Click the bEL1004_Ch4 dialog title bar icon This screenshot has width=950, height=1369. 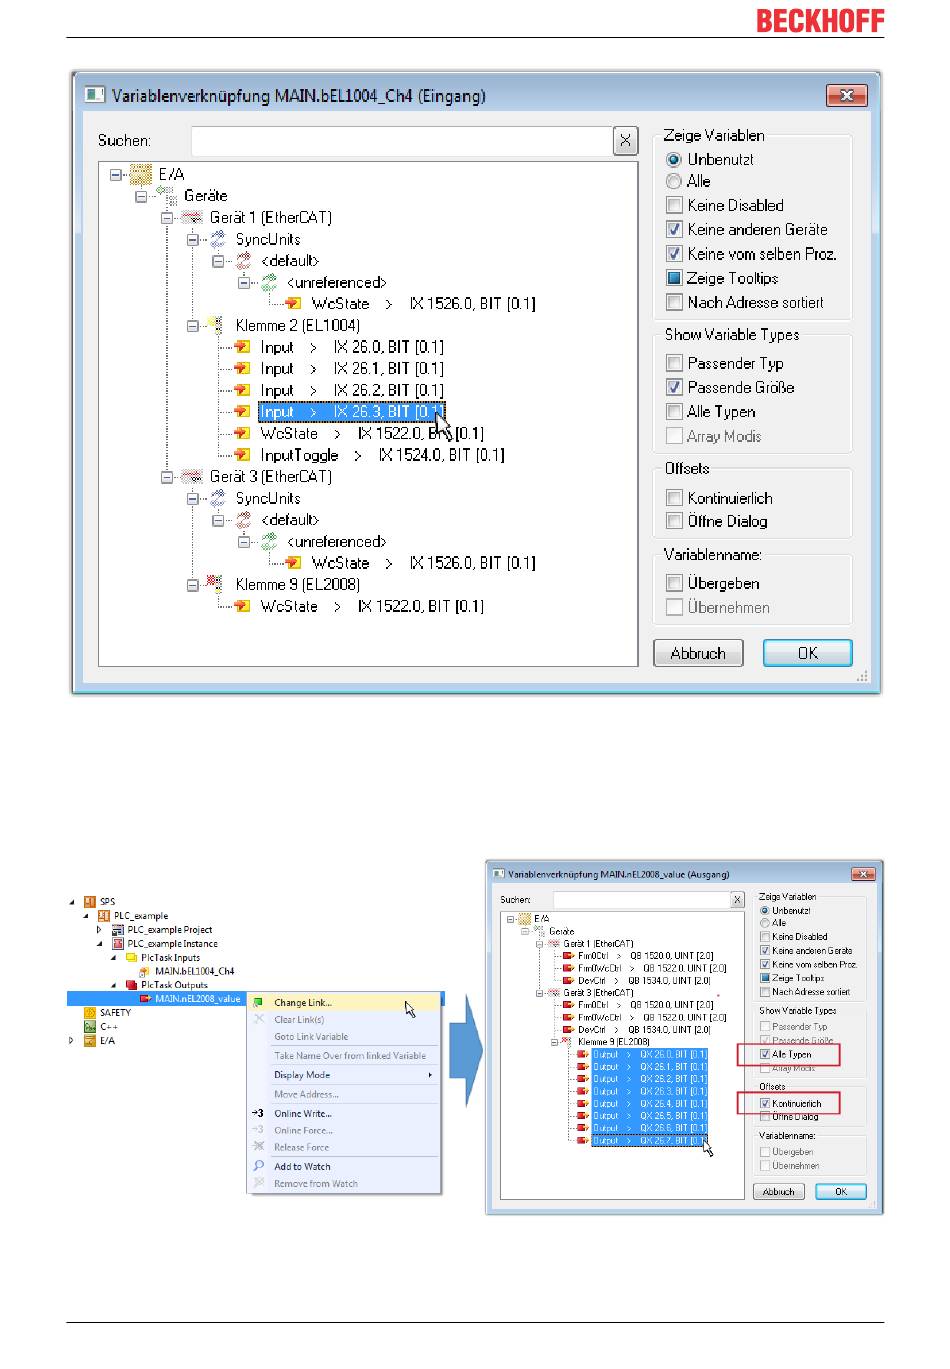95,96
